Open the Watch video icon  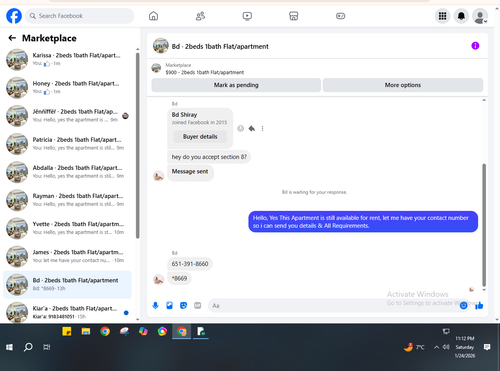click(247, 16)
